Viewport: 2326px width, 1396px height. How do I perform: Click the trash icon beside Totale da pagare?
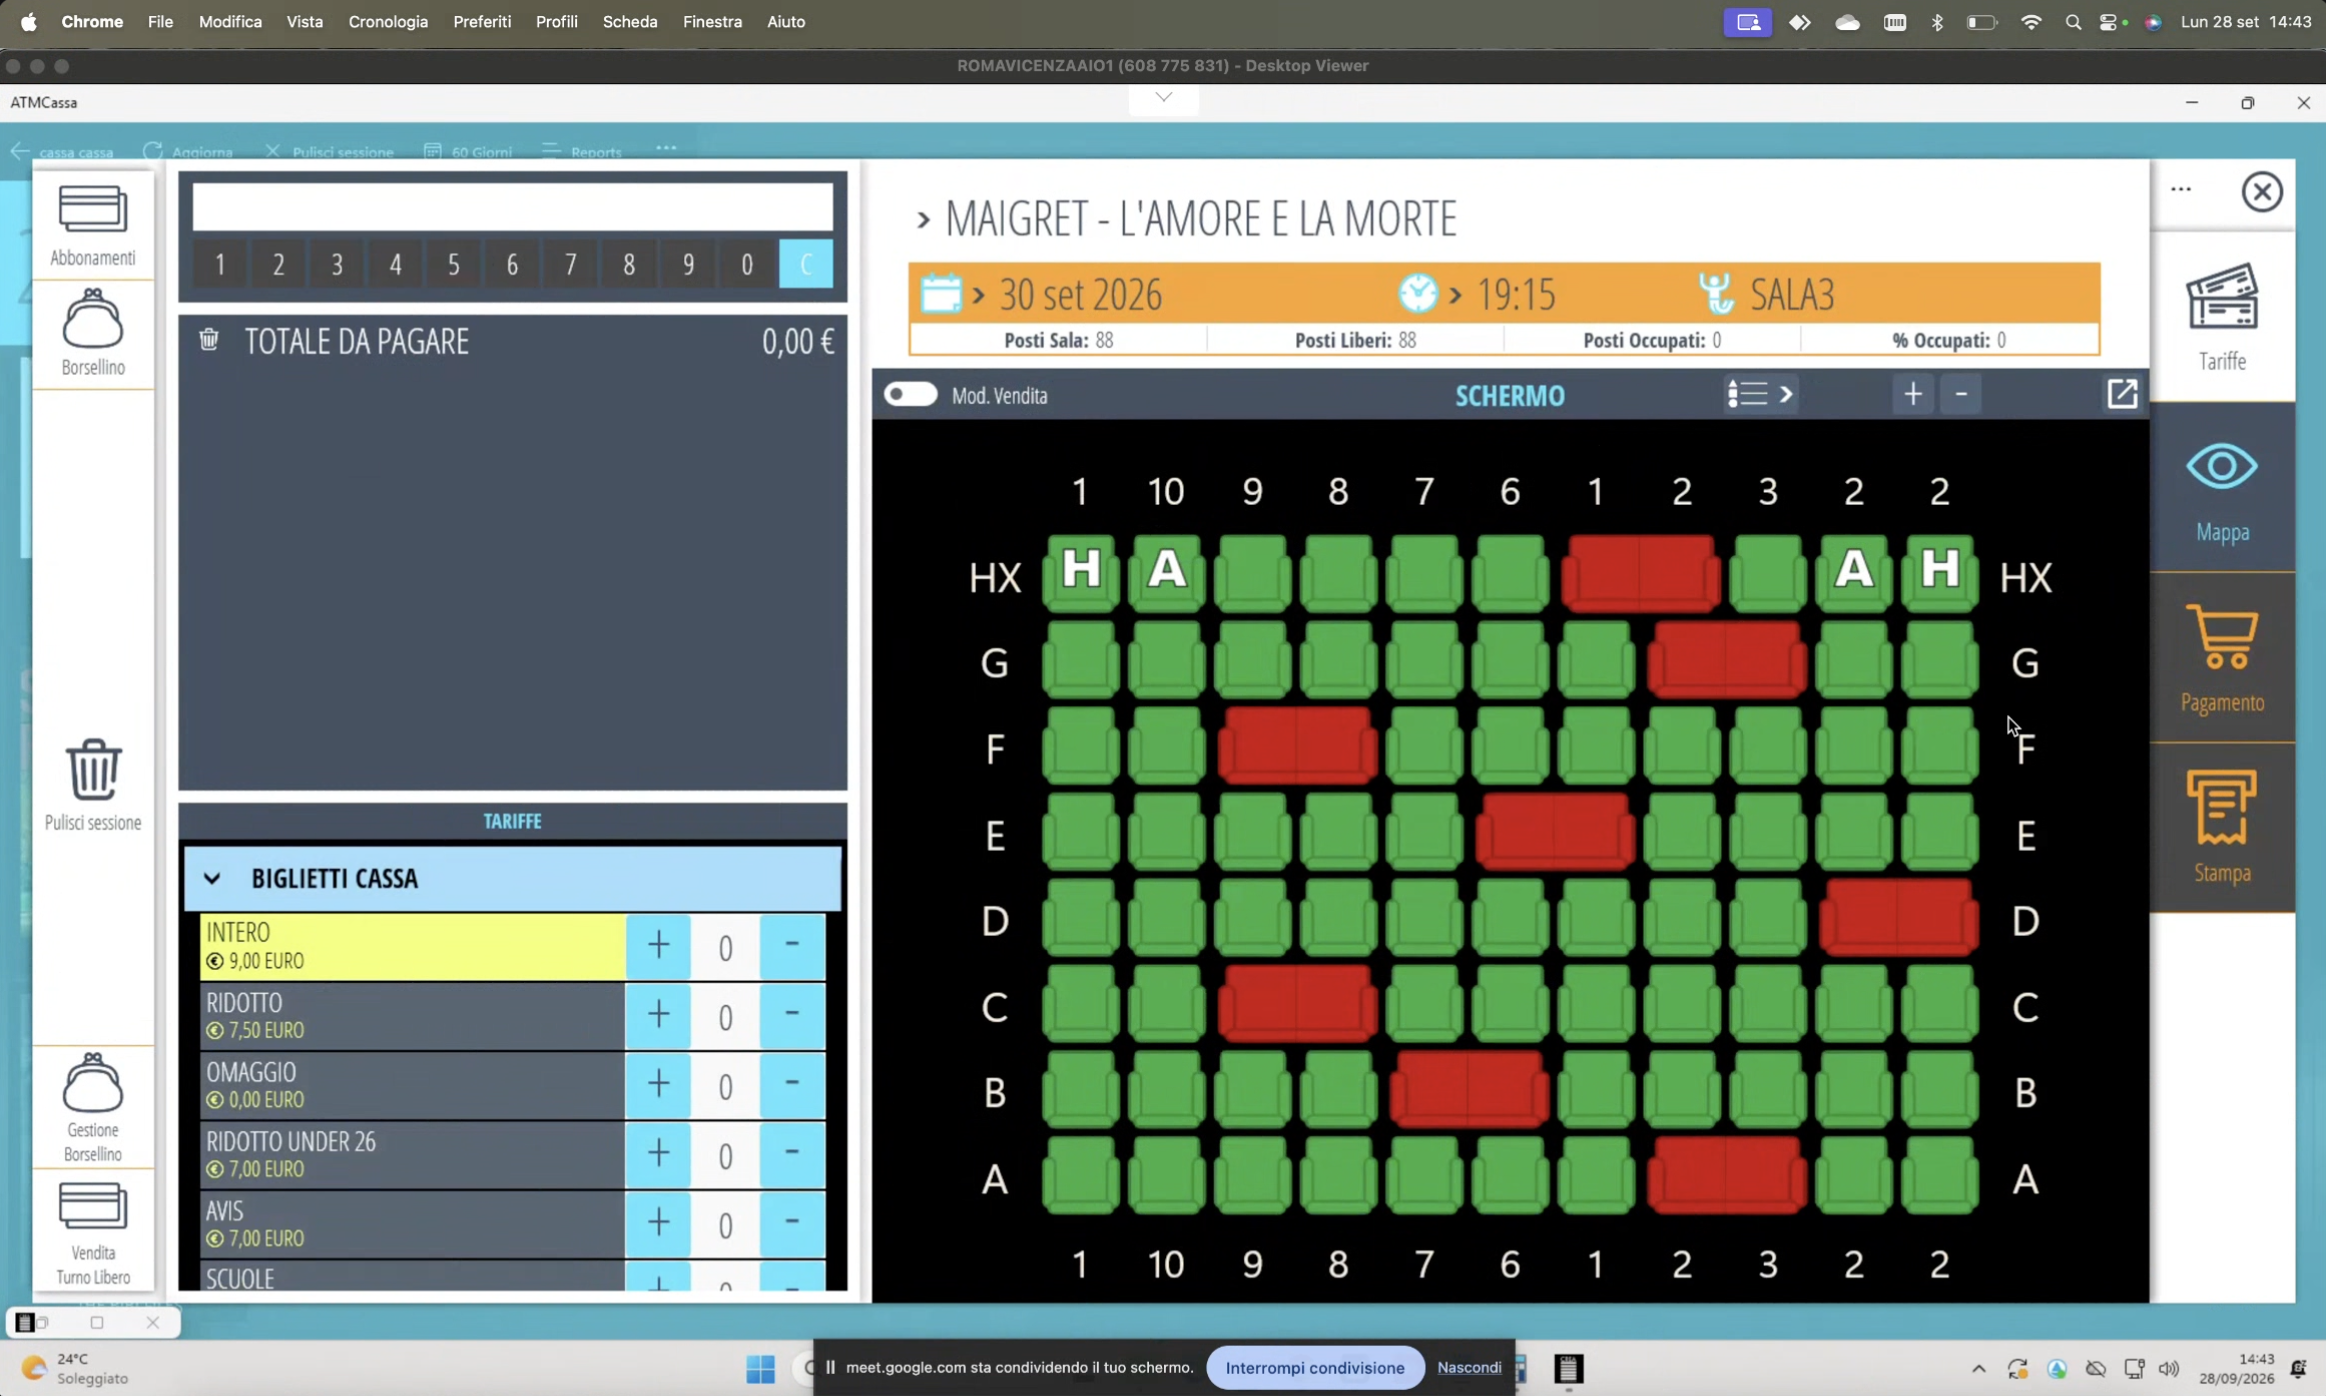tap(208, 340)
